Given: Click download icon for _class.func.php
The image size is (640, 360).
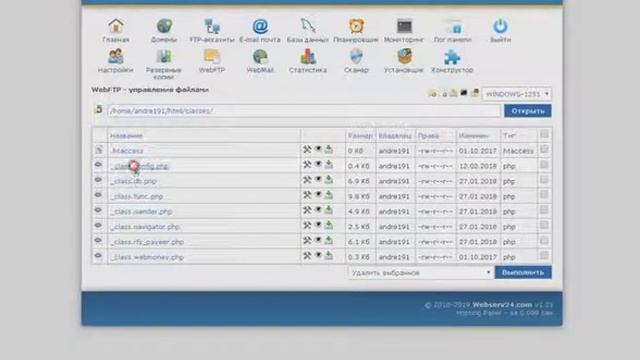Looking at the screenshot, I should click(329, 195).
